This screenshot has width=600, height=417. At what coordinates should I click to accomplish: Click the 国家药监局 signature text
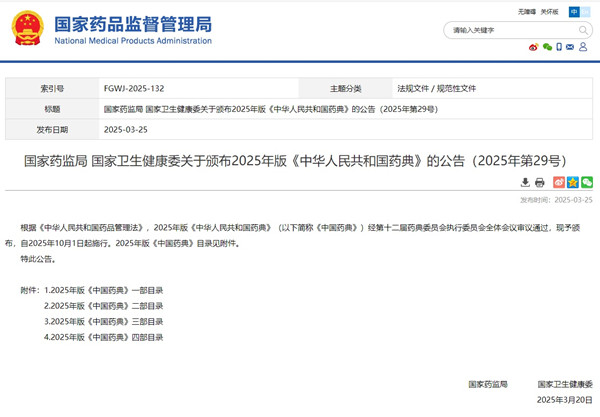coord(488,384)
